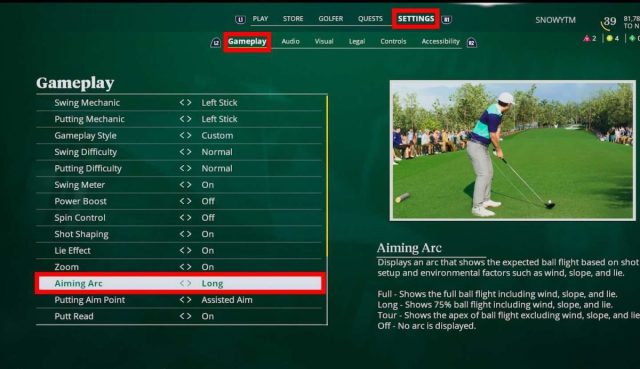Open the Legal sub-tab
640x369 pixels.
[357, 41]
